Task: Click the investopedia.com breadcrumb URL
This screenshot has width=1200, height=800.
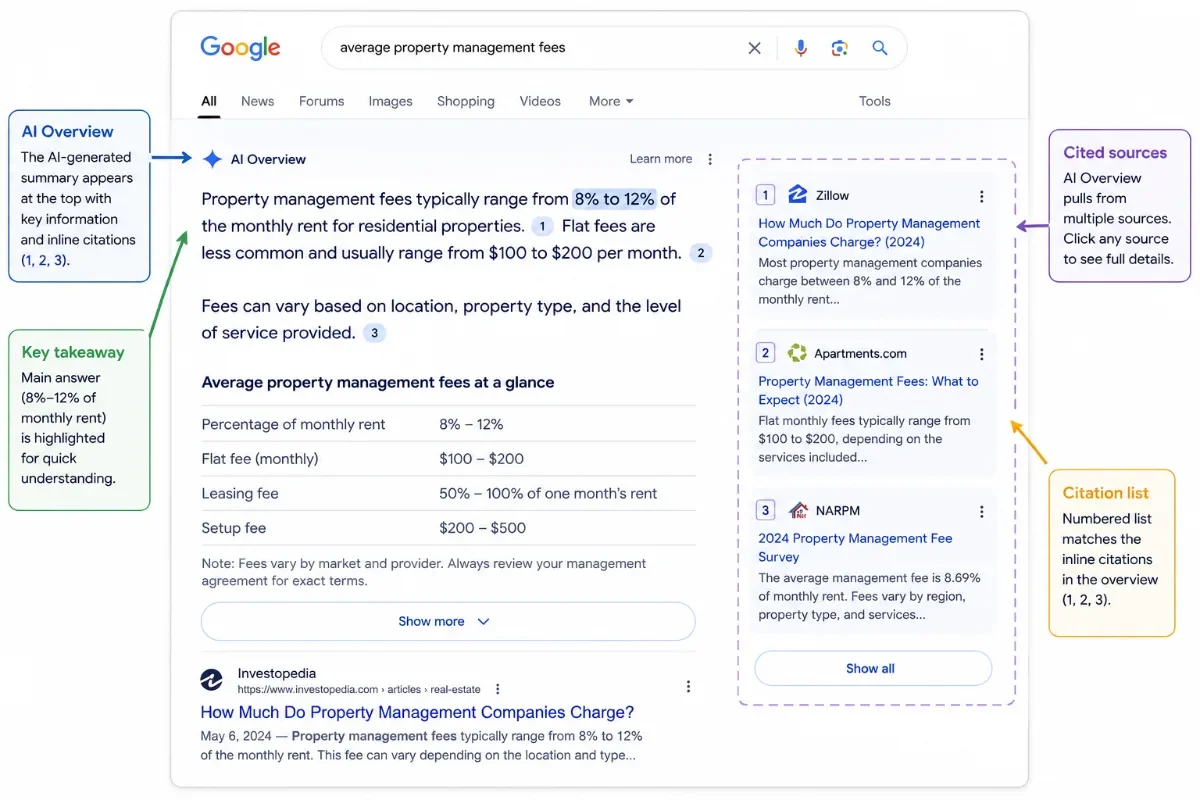Action: 359,689
